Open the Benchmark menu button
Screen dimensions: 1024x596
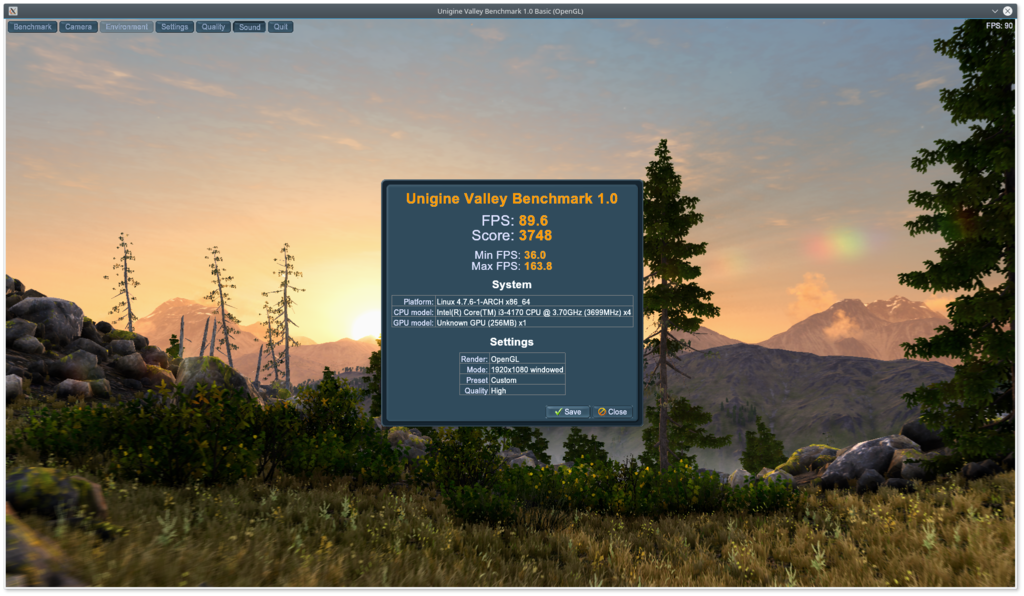click(x=32, y=27)
